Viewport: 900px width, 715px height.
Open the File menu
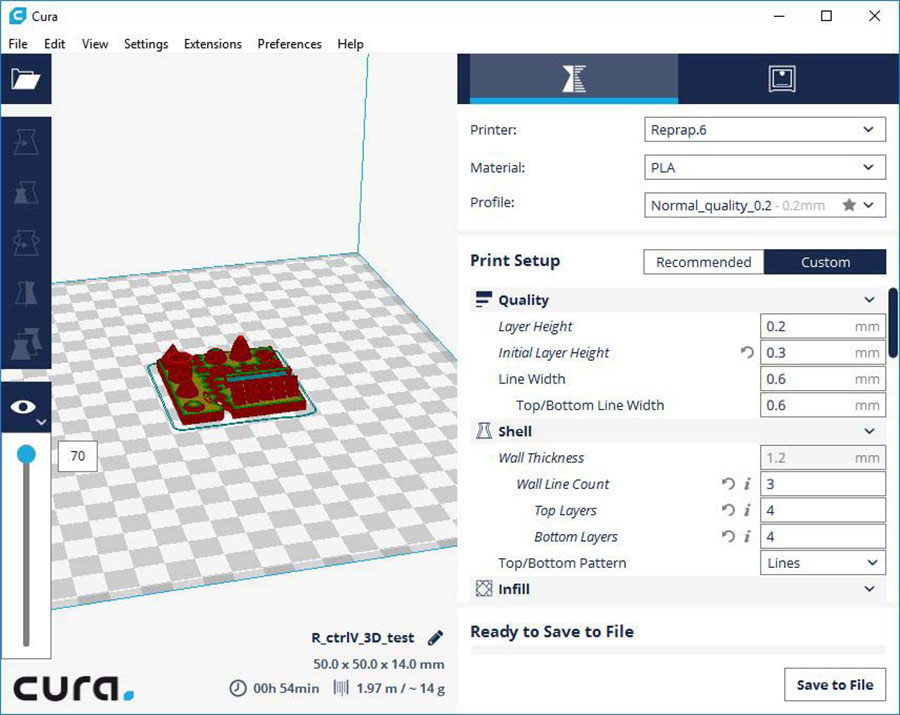click(18, 44)
